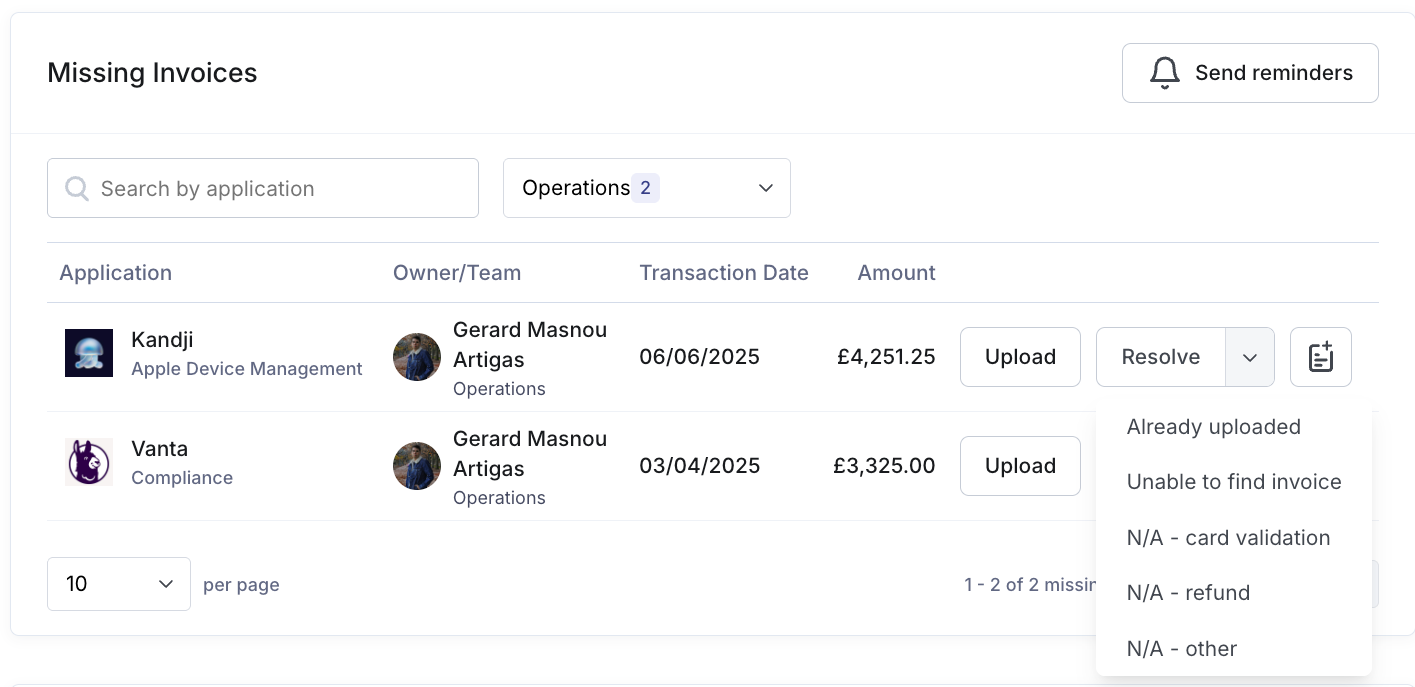1415x687 pixels.
Task: Click Gerard's avatar in the Kandji row
Action: tap(417, 357)
